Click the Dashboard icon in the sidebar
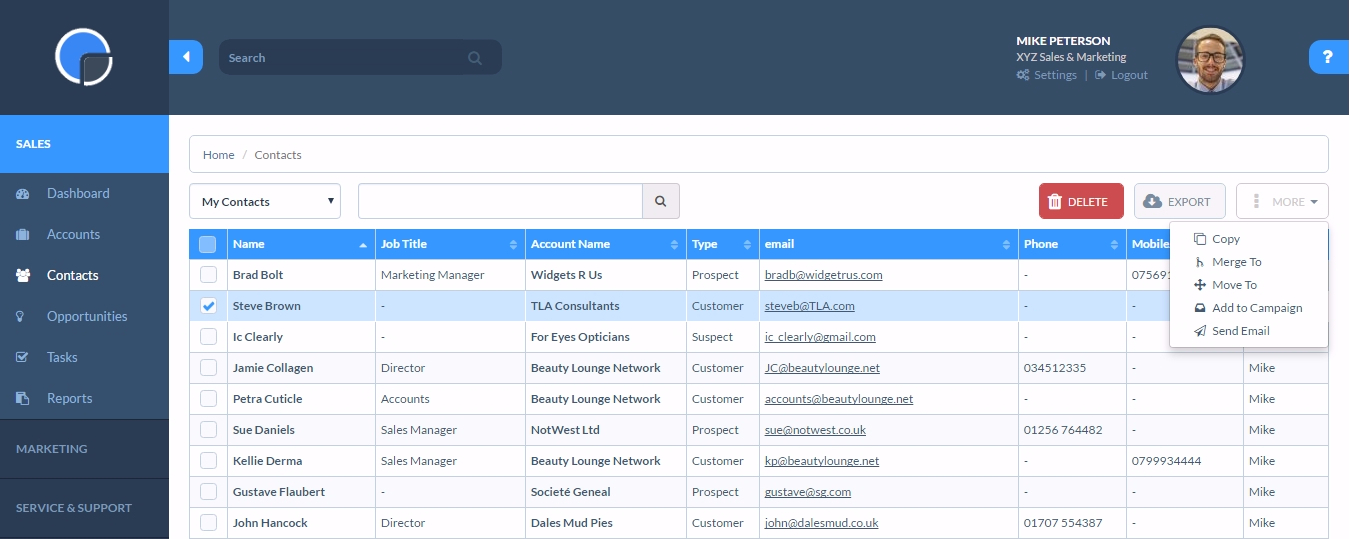Screen dimensions: 1349x539 (x=23, y=194)
